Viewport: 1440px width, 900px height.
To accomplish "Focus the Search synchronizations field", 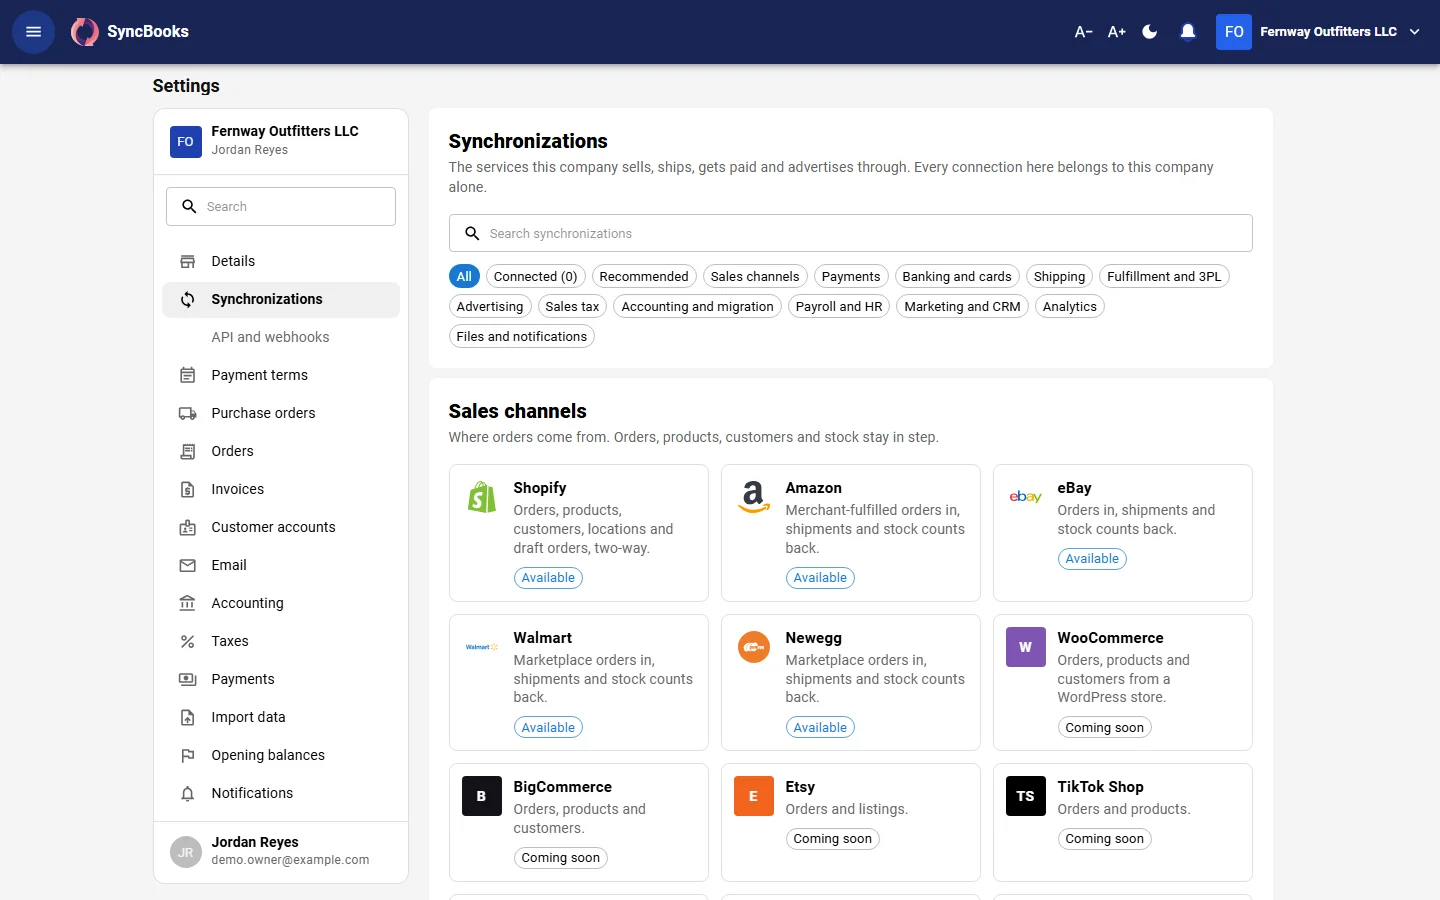I will [x=851, y=233].
